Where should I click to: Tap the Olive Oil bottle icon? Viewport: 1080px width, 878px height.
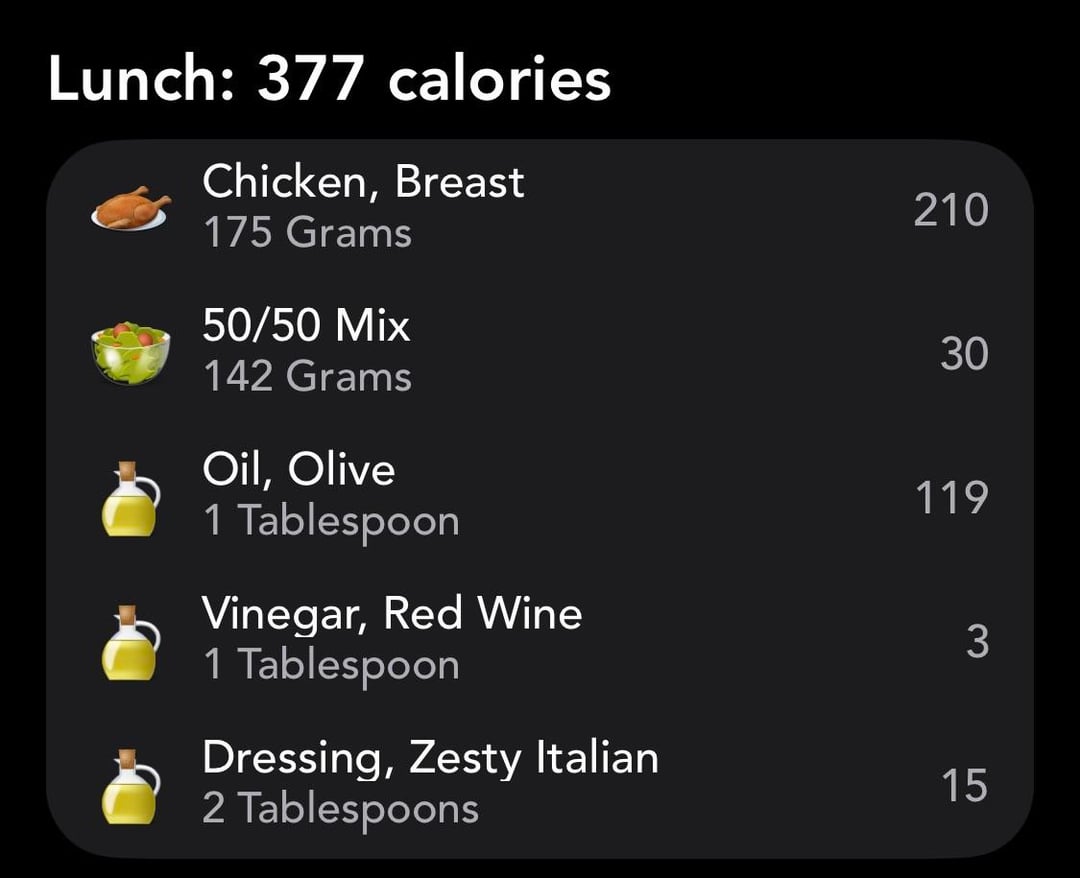click(131, 497)
